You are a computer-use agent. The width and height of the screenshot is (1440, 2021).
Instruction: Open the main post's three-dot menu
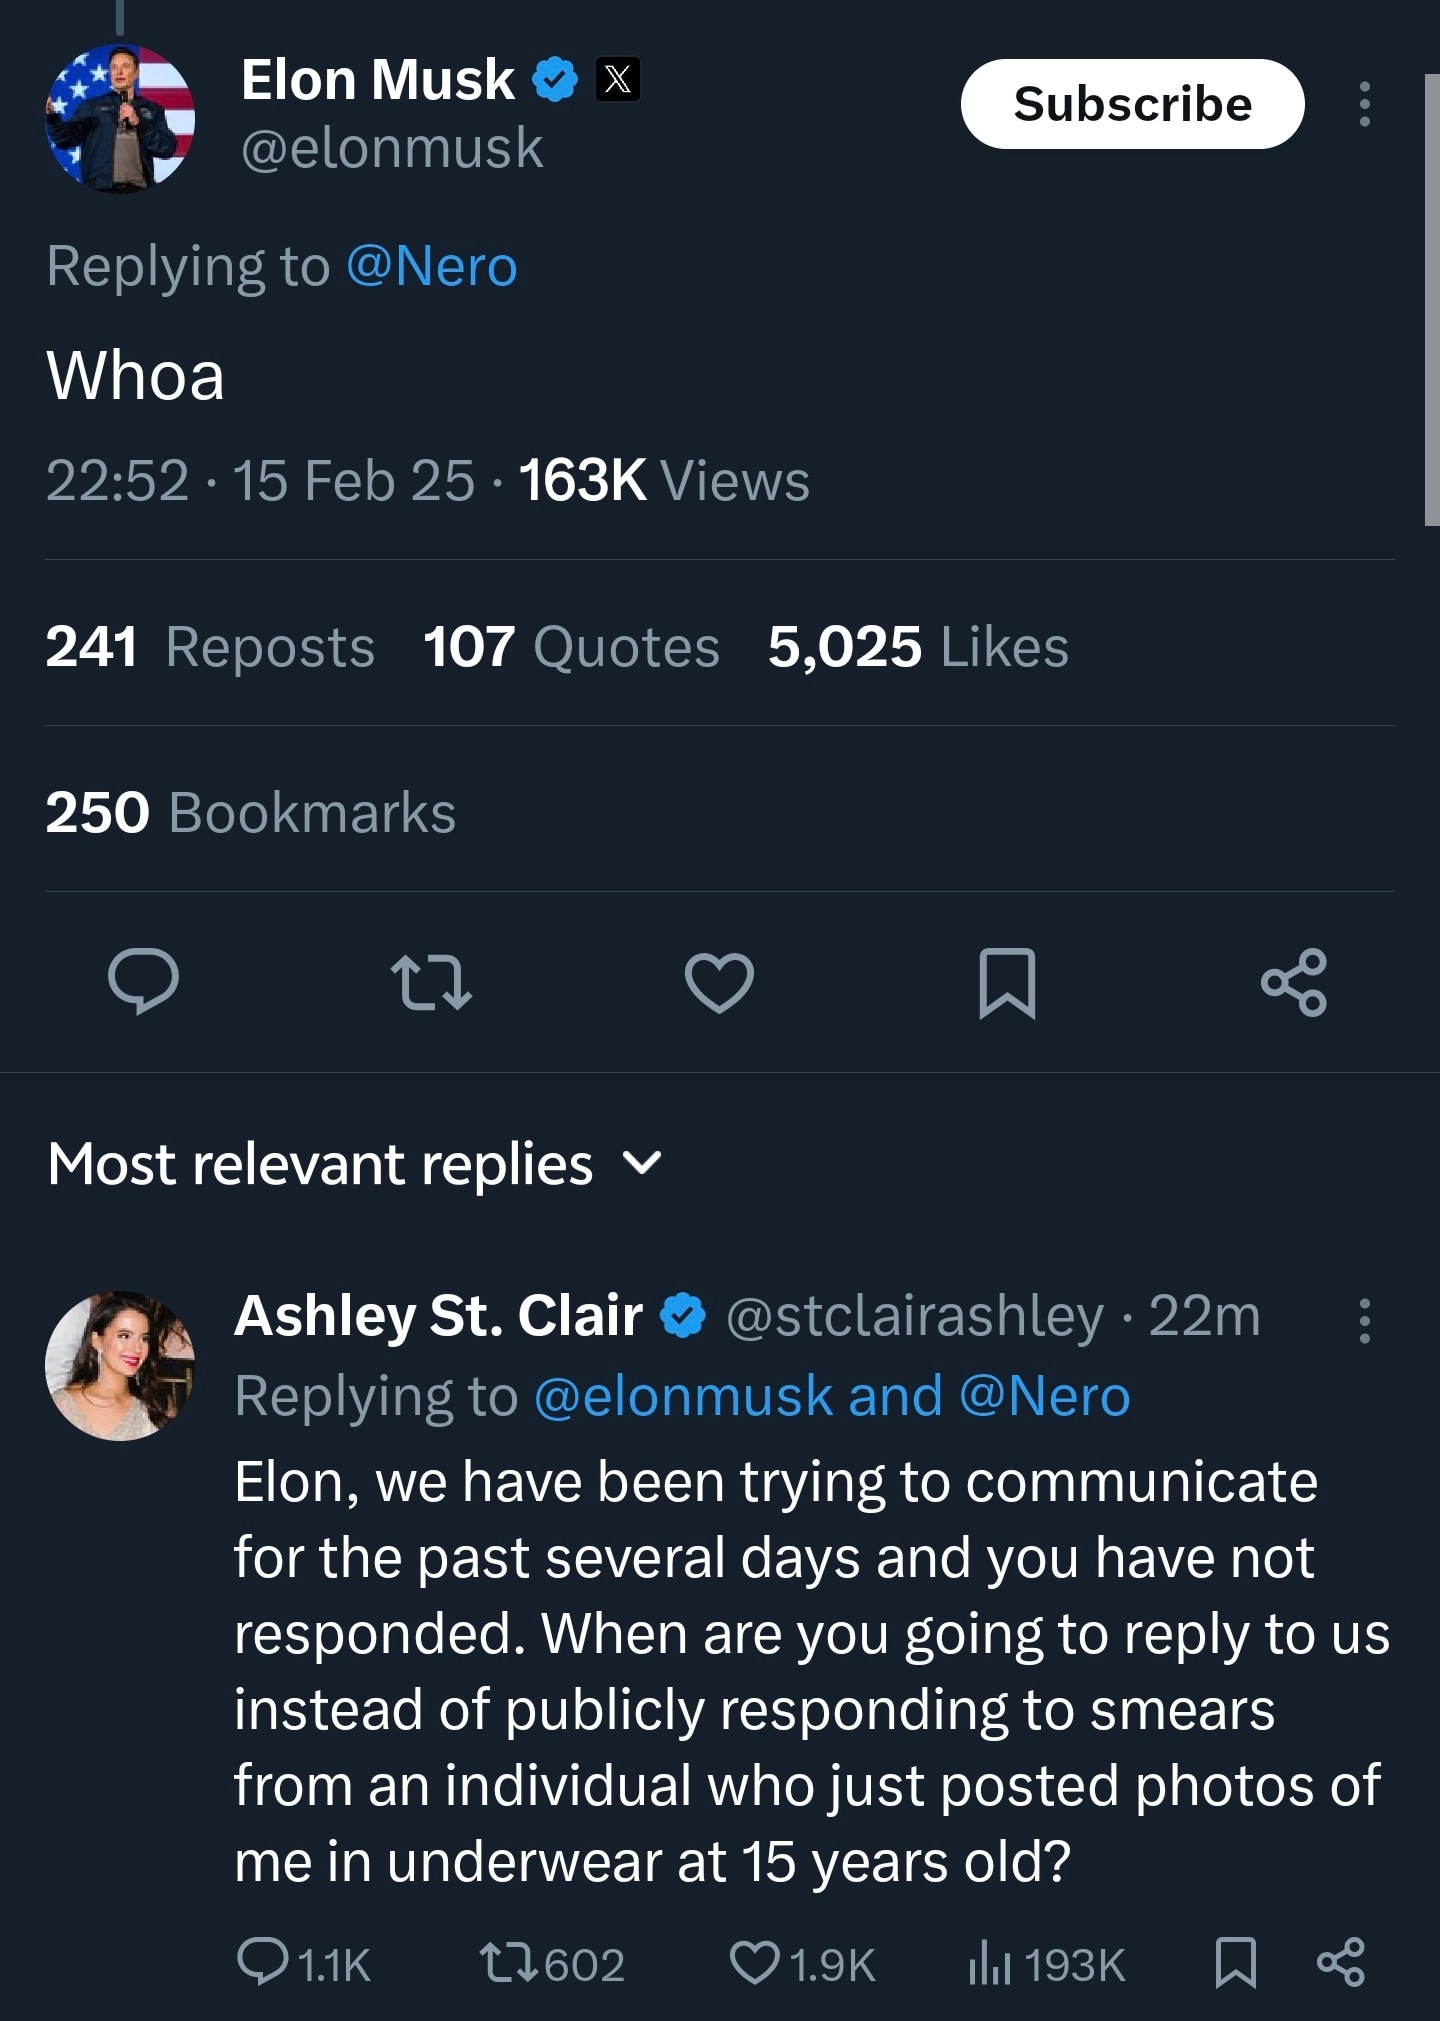click(x=1364, y=104)
